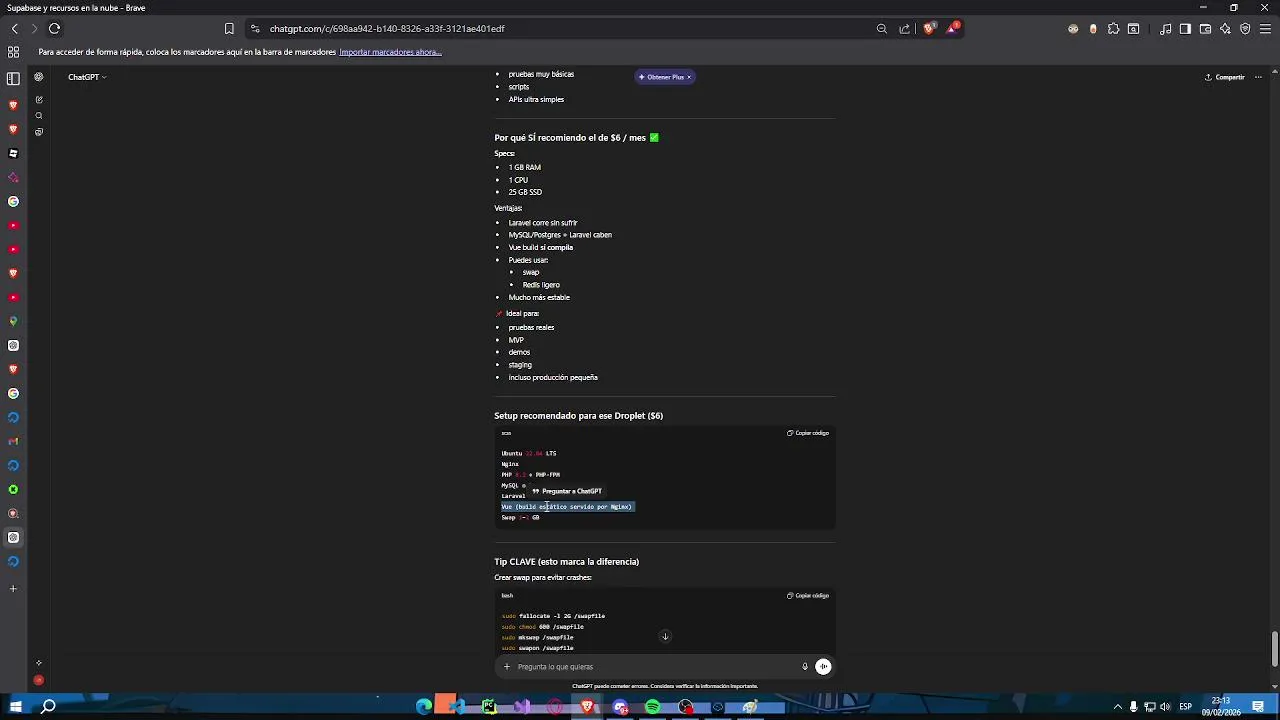Start dictation with the microphone icon

click(x=804, y=667)
